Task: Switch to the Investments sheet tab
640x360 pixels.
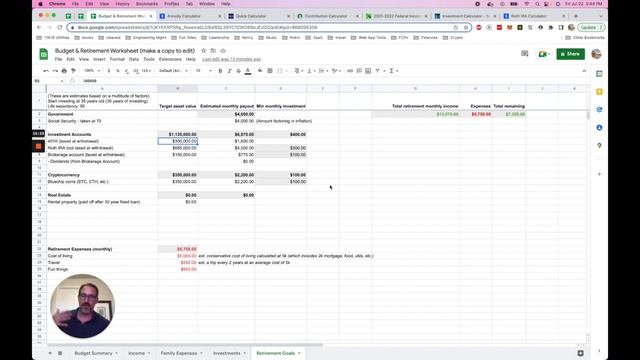Action: coord(227,353)
